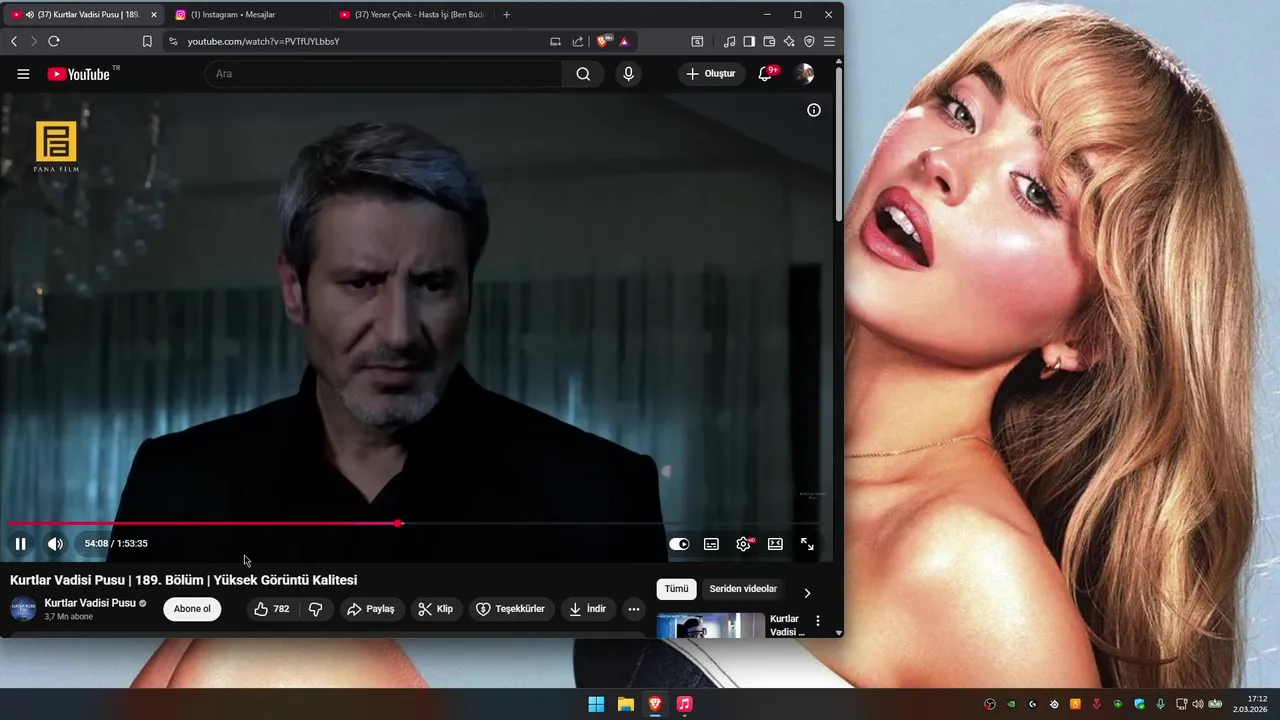Open the YouTube hamburger guide menu
The width and height of the screenshot is (1280, 720).
(x=23, y=74)
